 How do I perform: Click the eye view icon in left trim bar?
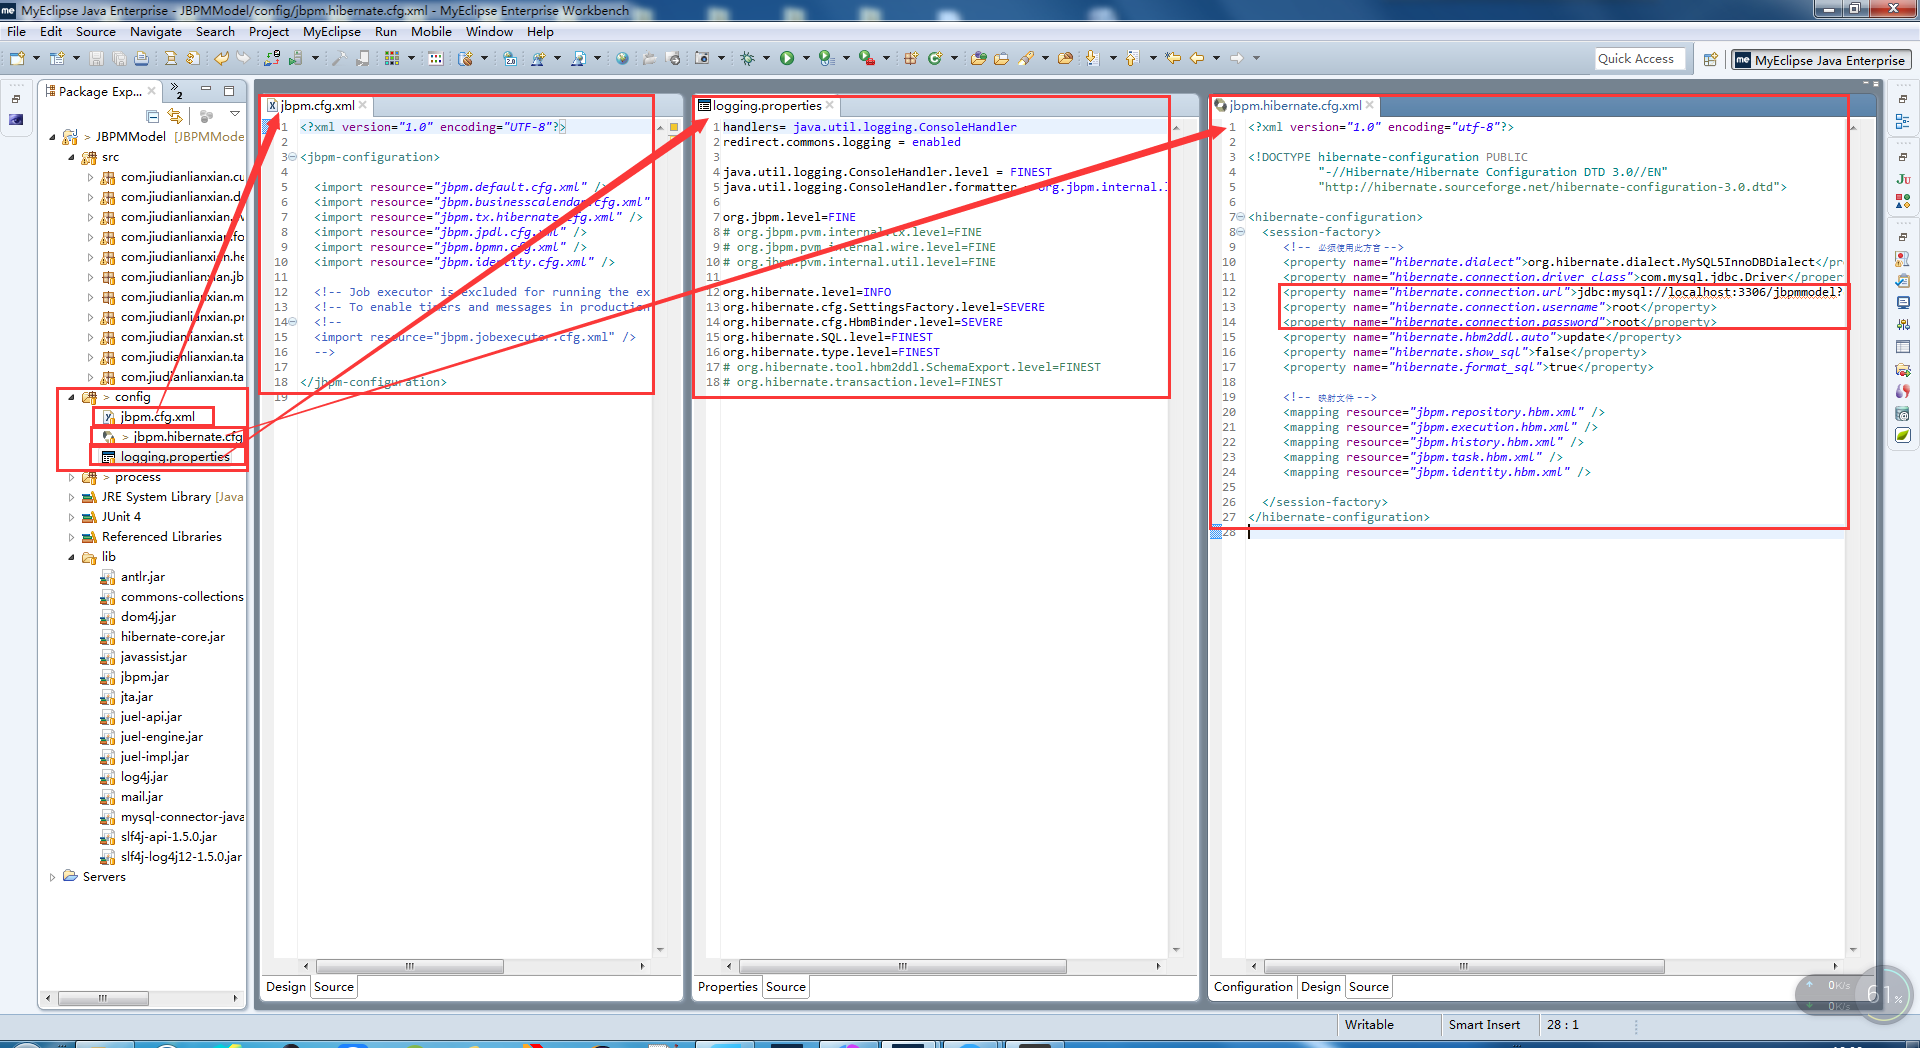click(x=16, y=120)
